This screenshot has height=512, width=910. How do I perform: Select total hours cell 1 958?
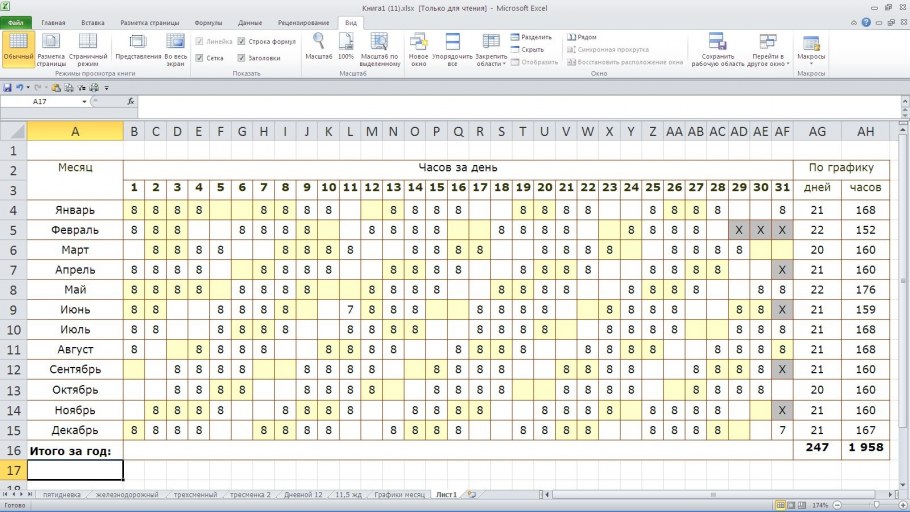click(865, 448)
